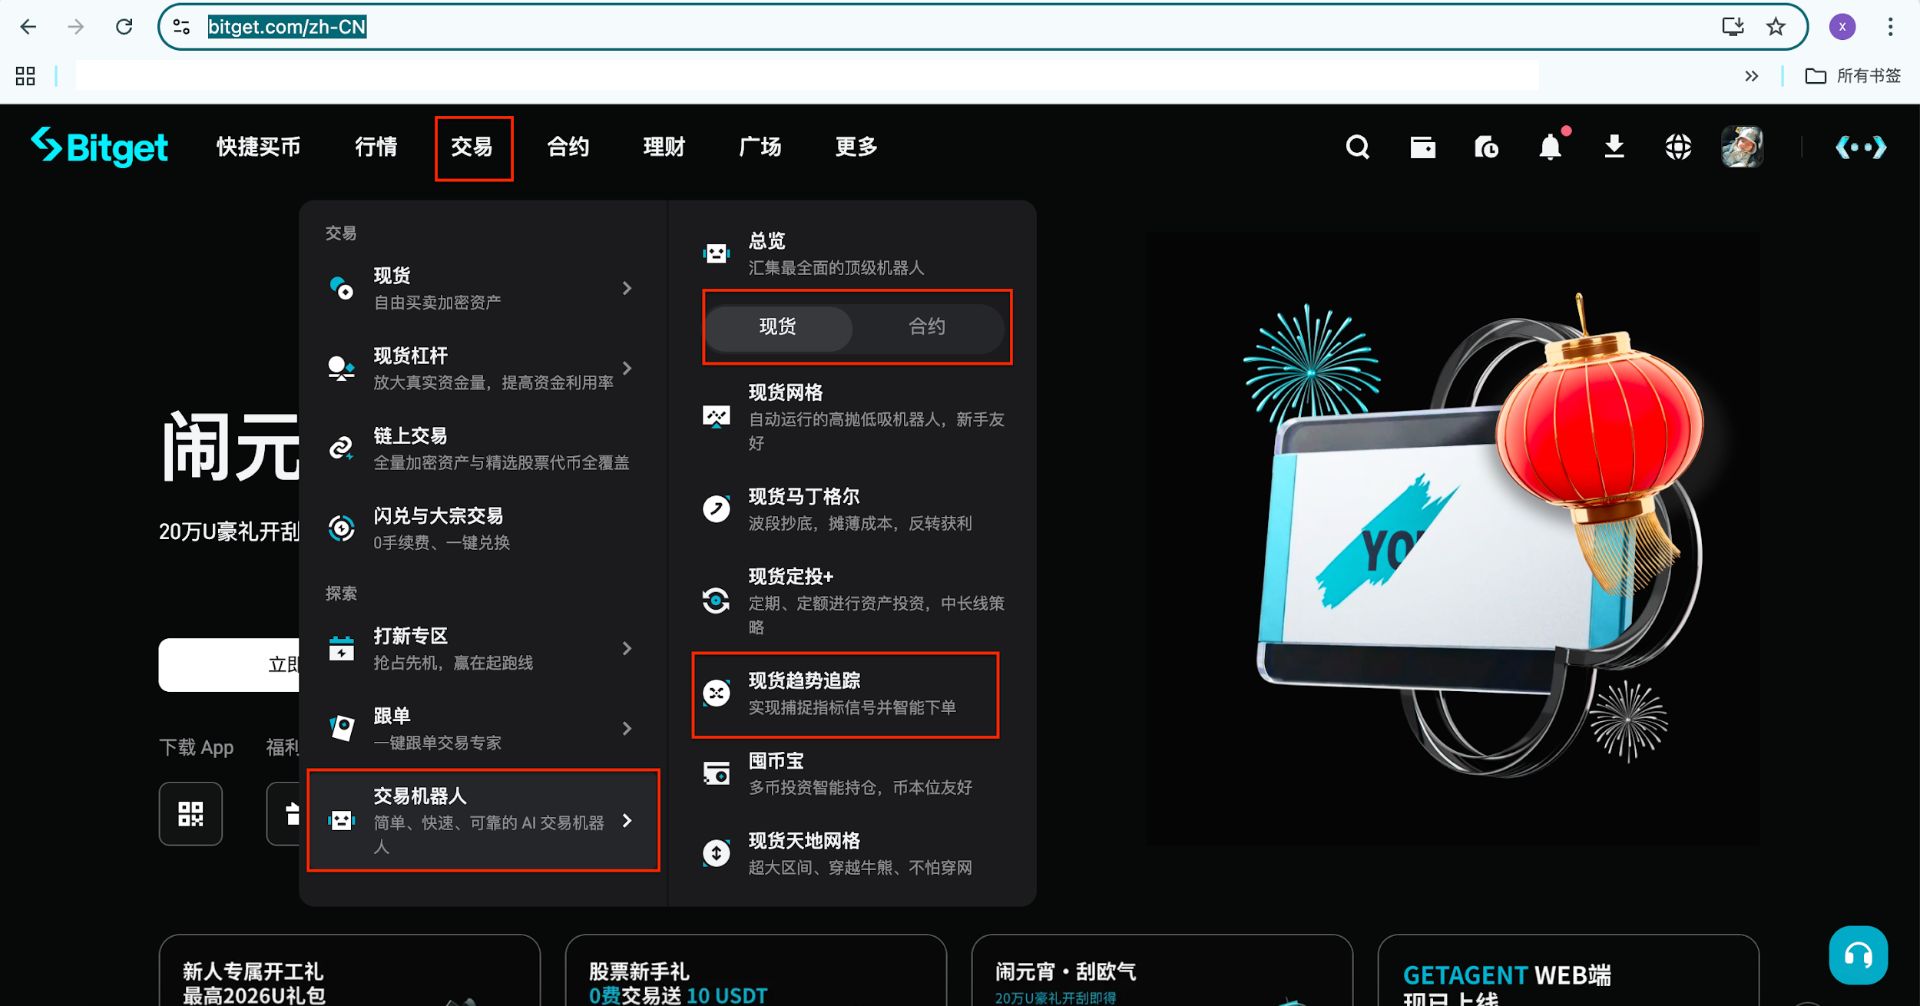The width and height of the screenshot is (1920, 1006).
Task: Expand the 现货杠杆 submenu chevron
Action: (627, 368)
